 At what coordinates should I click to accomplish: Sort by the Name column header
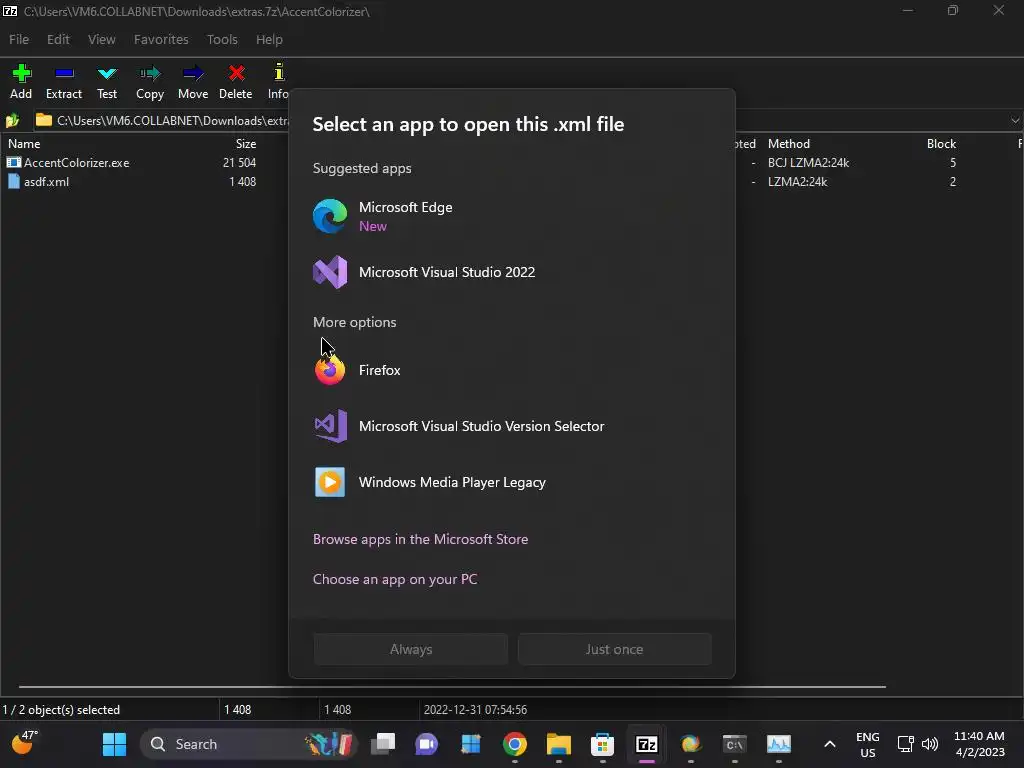coord(24,144)
